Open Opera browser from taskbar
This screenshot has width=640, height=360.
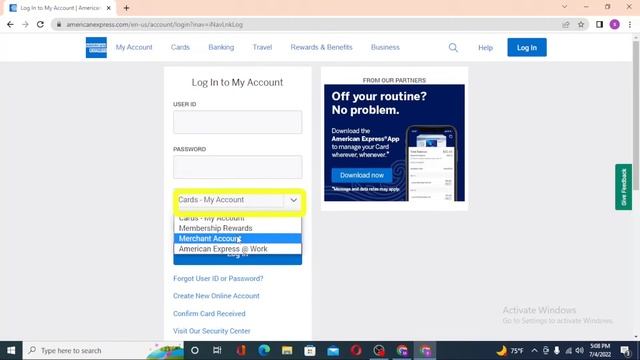coord(356,351)
